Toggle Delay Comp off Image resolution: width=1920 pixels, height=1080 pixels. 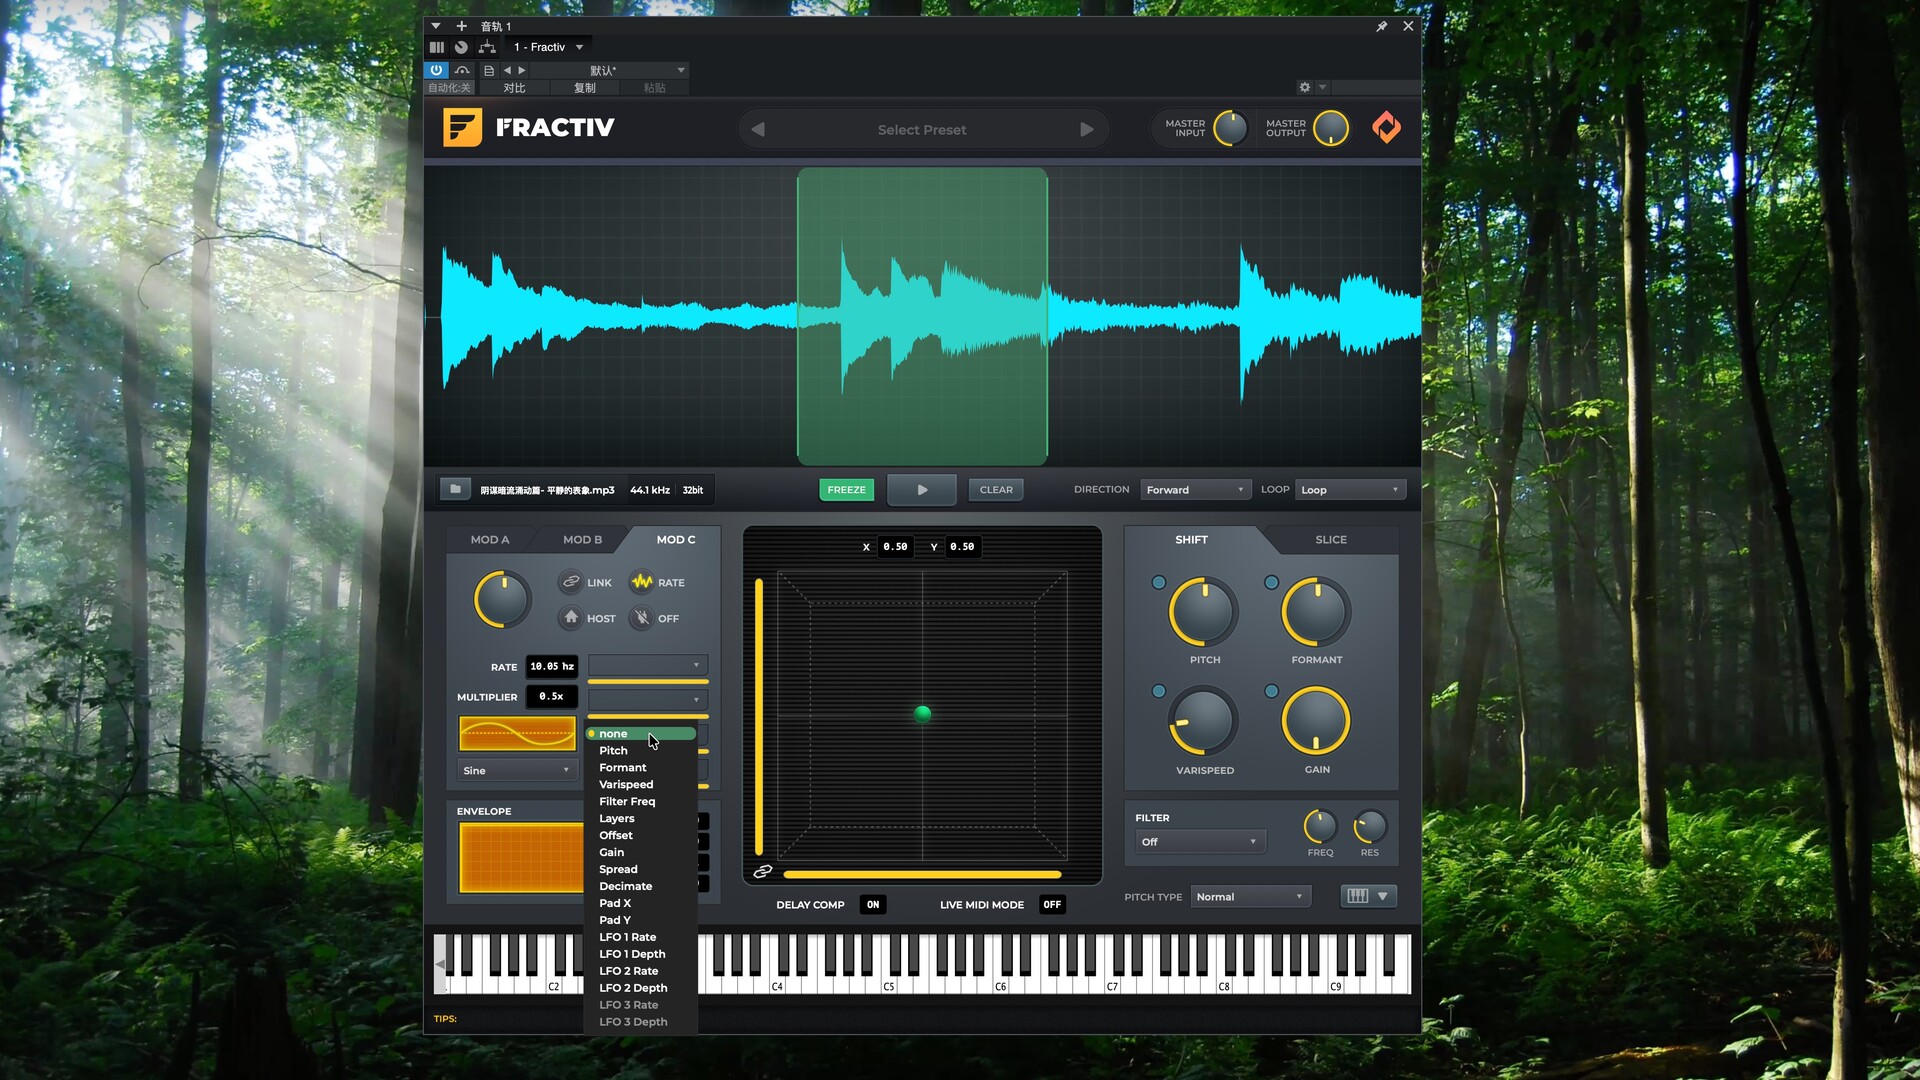coord(872,904)
